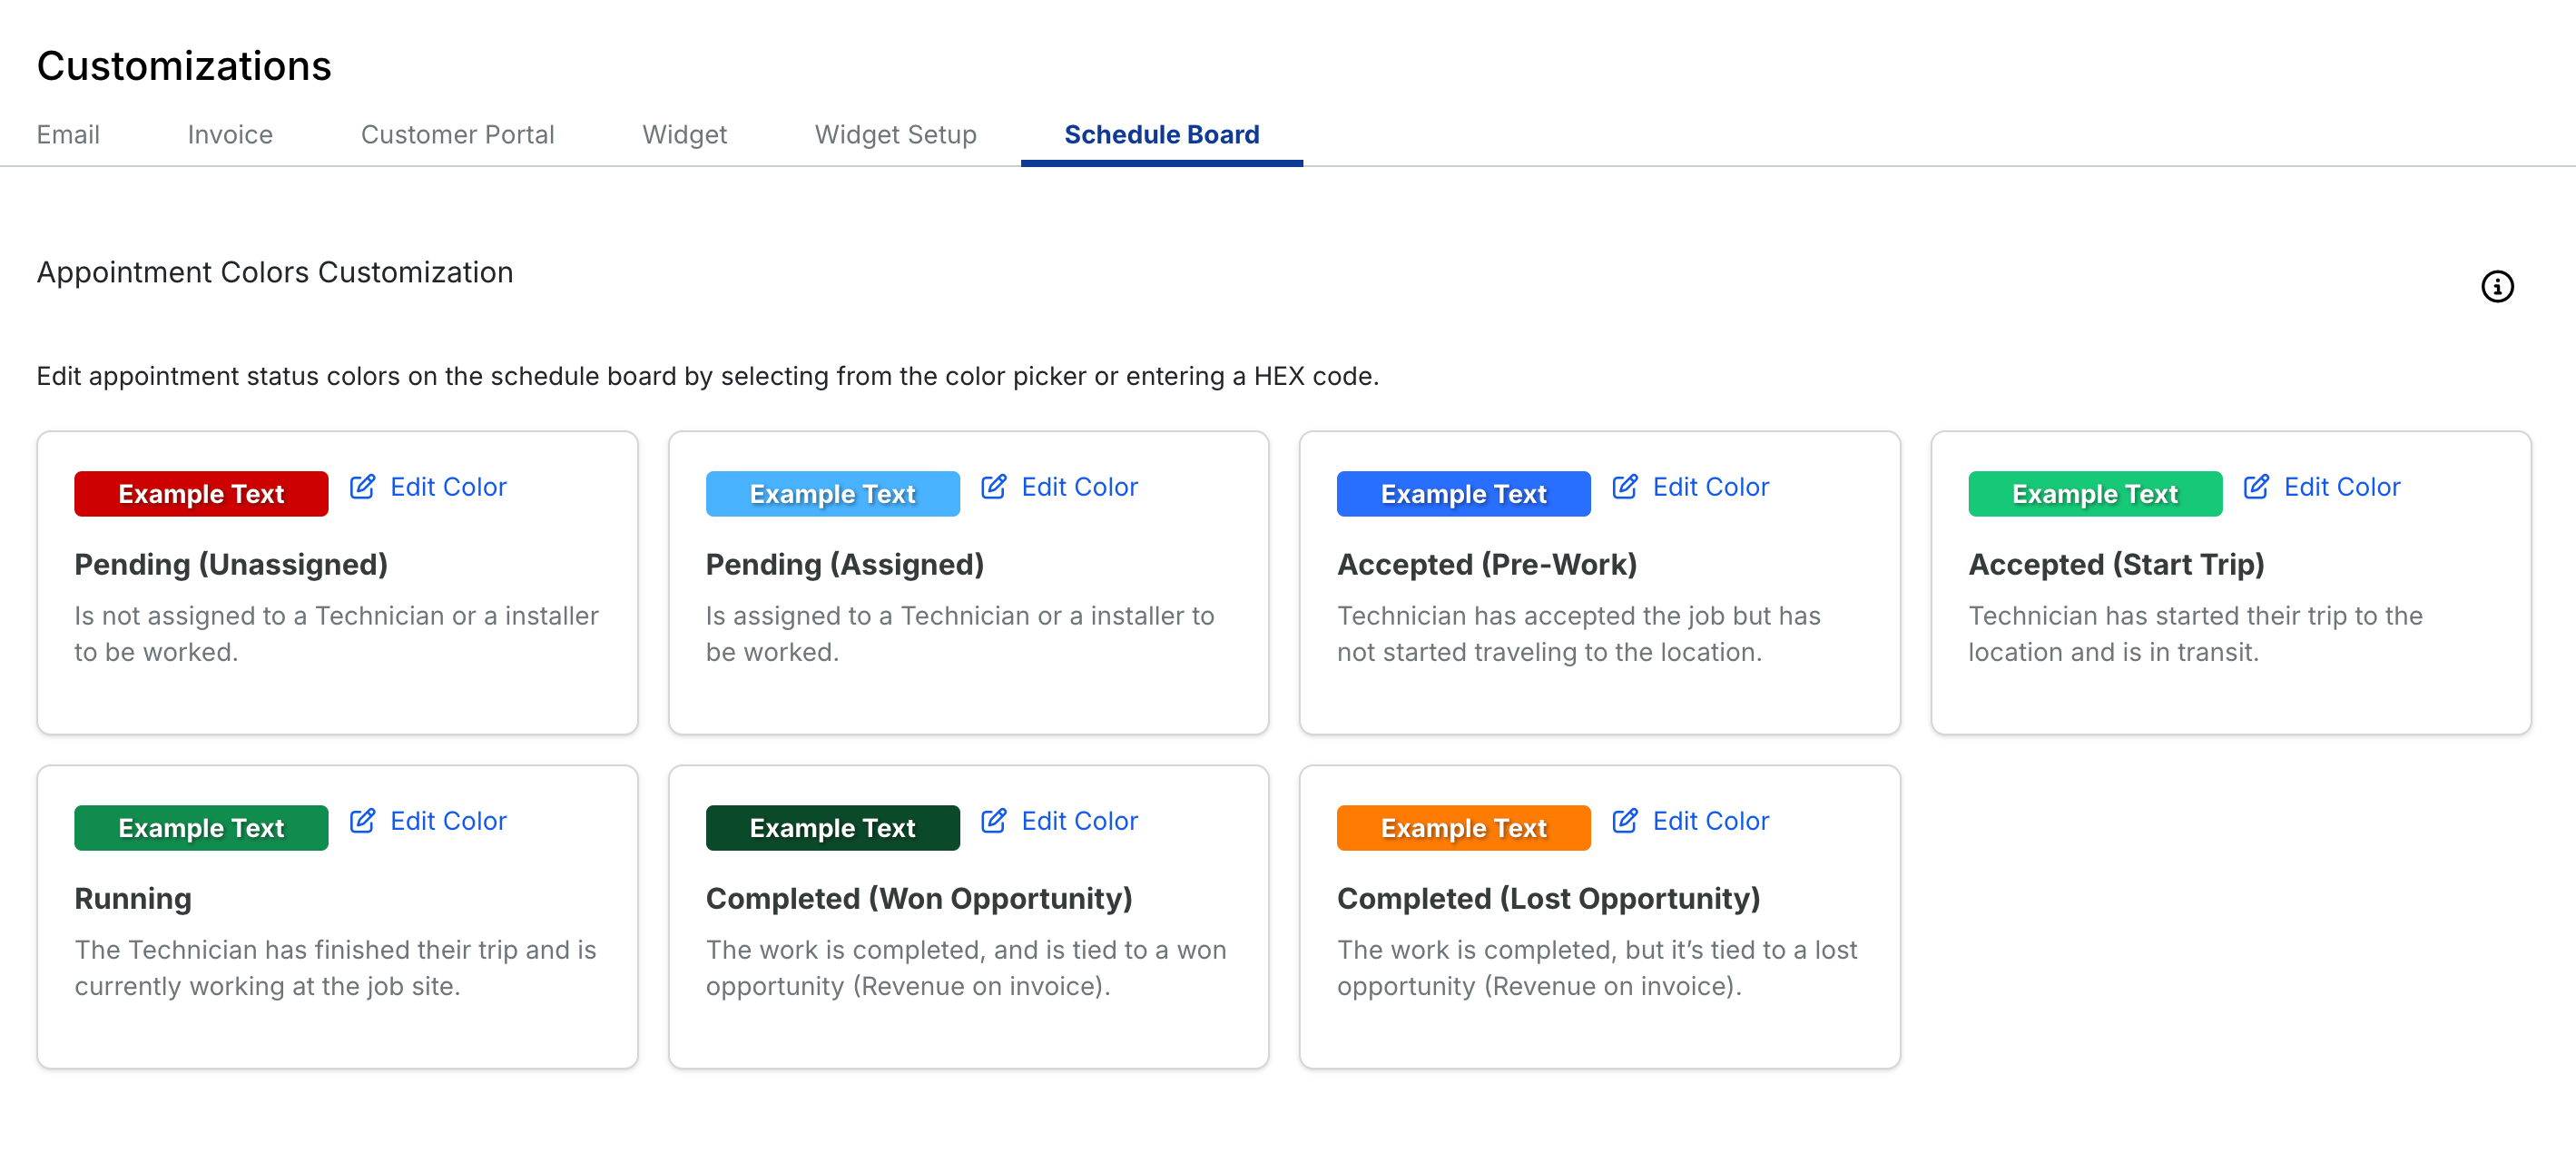Edit Color for Pending (Assigned)
Screen dimensions: 2576x1173
[1079, 487]
